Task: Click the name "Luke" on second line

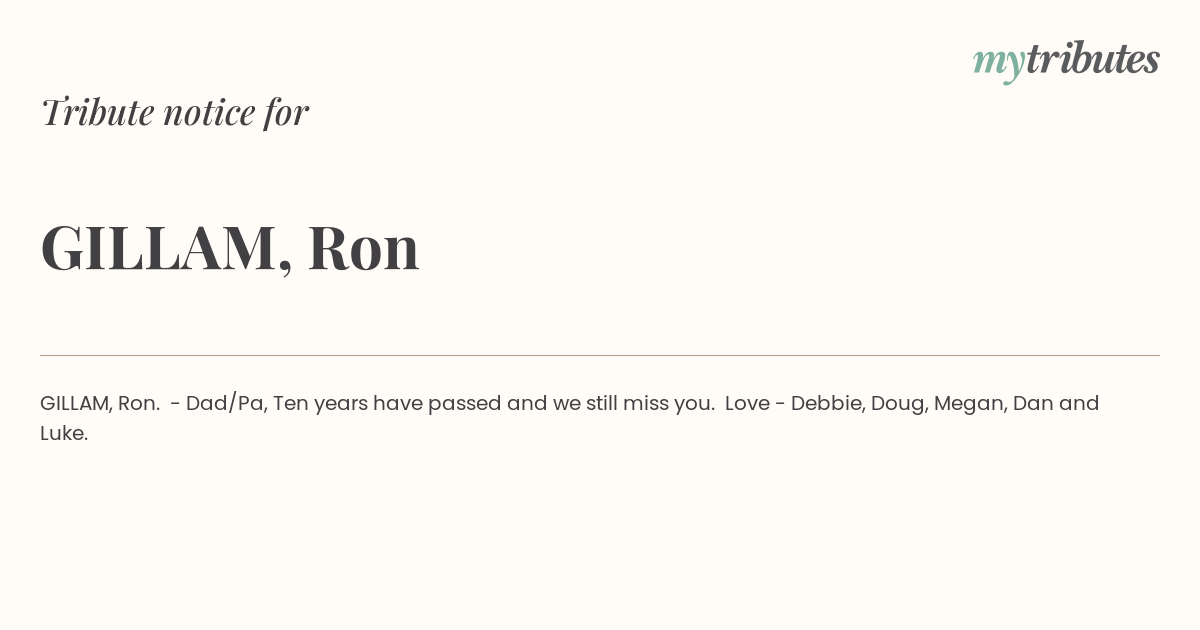Action: [x=63, y=433]
